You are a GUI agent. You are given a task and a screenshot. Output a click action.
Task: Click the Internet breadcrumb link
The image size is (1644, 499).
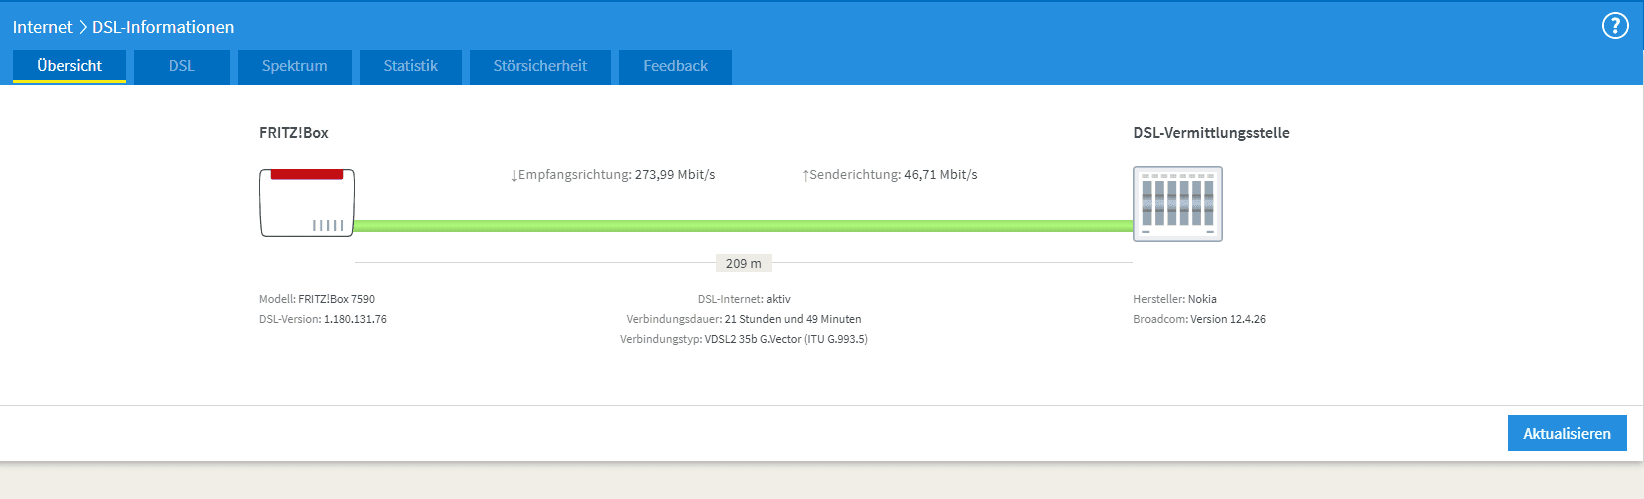click(42, 27)
